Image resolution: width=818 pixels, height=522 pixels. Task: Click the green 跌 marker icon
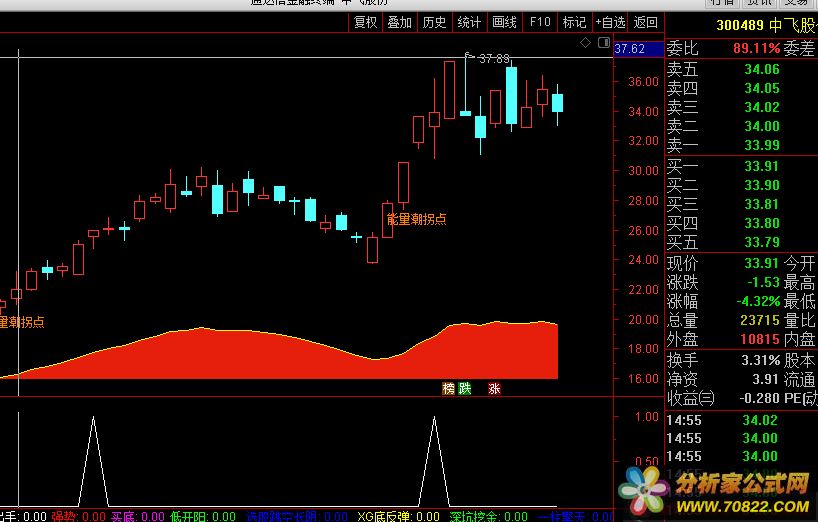464,388
